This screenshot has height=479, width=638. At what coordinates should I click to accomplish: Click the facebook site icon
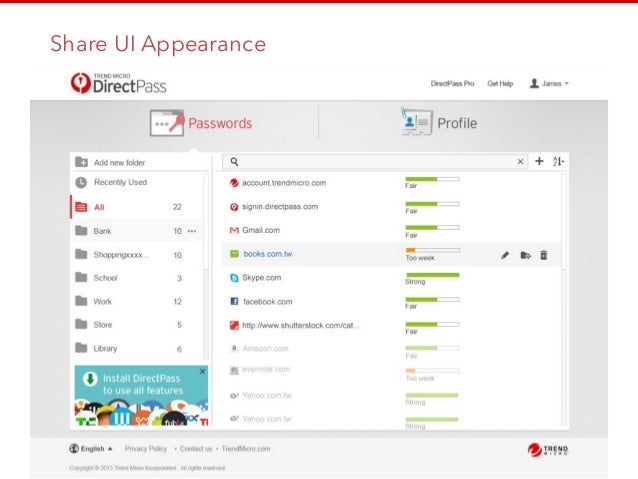234,301
